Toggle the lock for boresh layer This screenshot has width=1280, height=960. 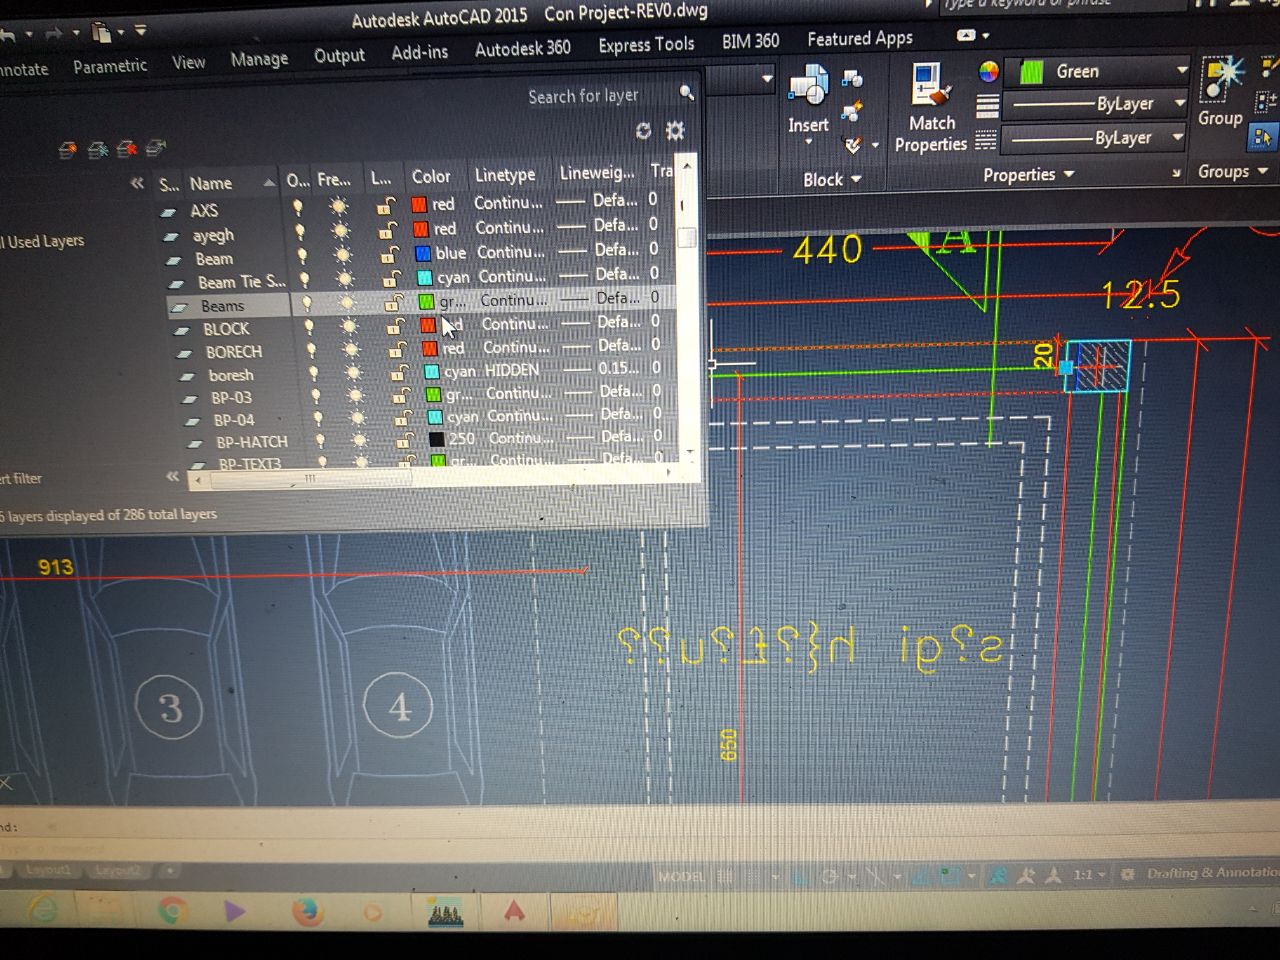(x=401, y=372)
